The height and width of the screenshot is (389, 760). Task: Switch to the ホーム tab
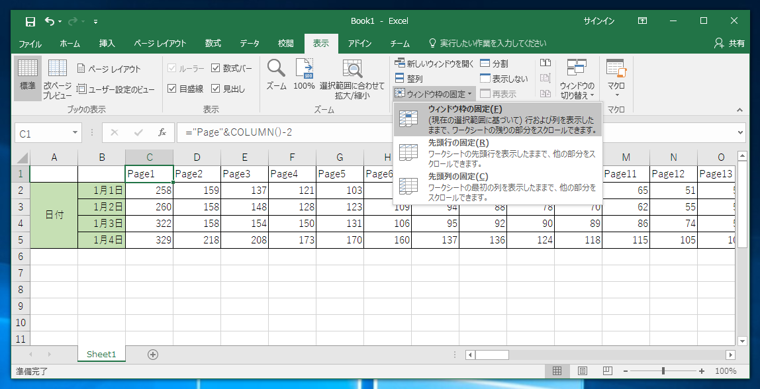click(70, 44)
